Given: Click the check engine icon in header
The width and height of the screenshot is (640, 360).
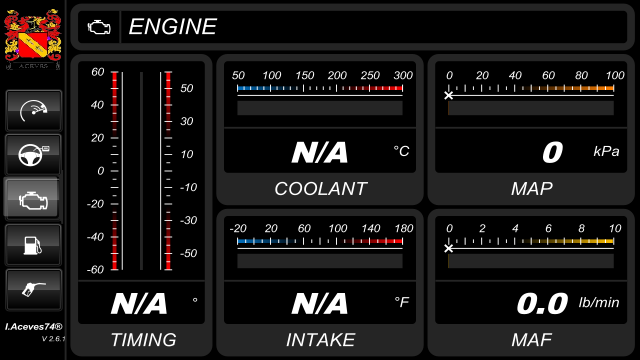Looking at the screenshot, I should (x=99, y=27).
